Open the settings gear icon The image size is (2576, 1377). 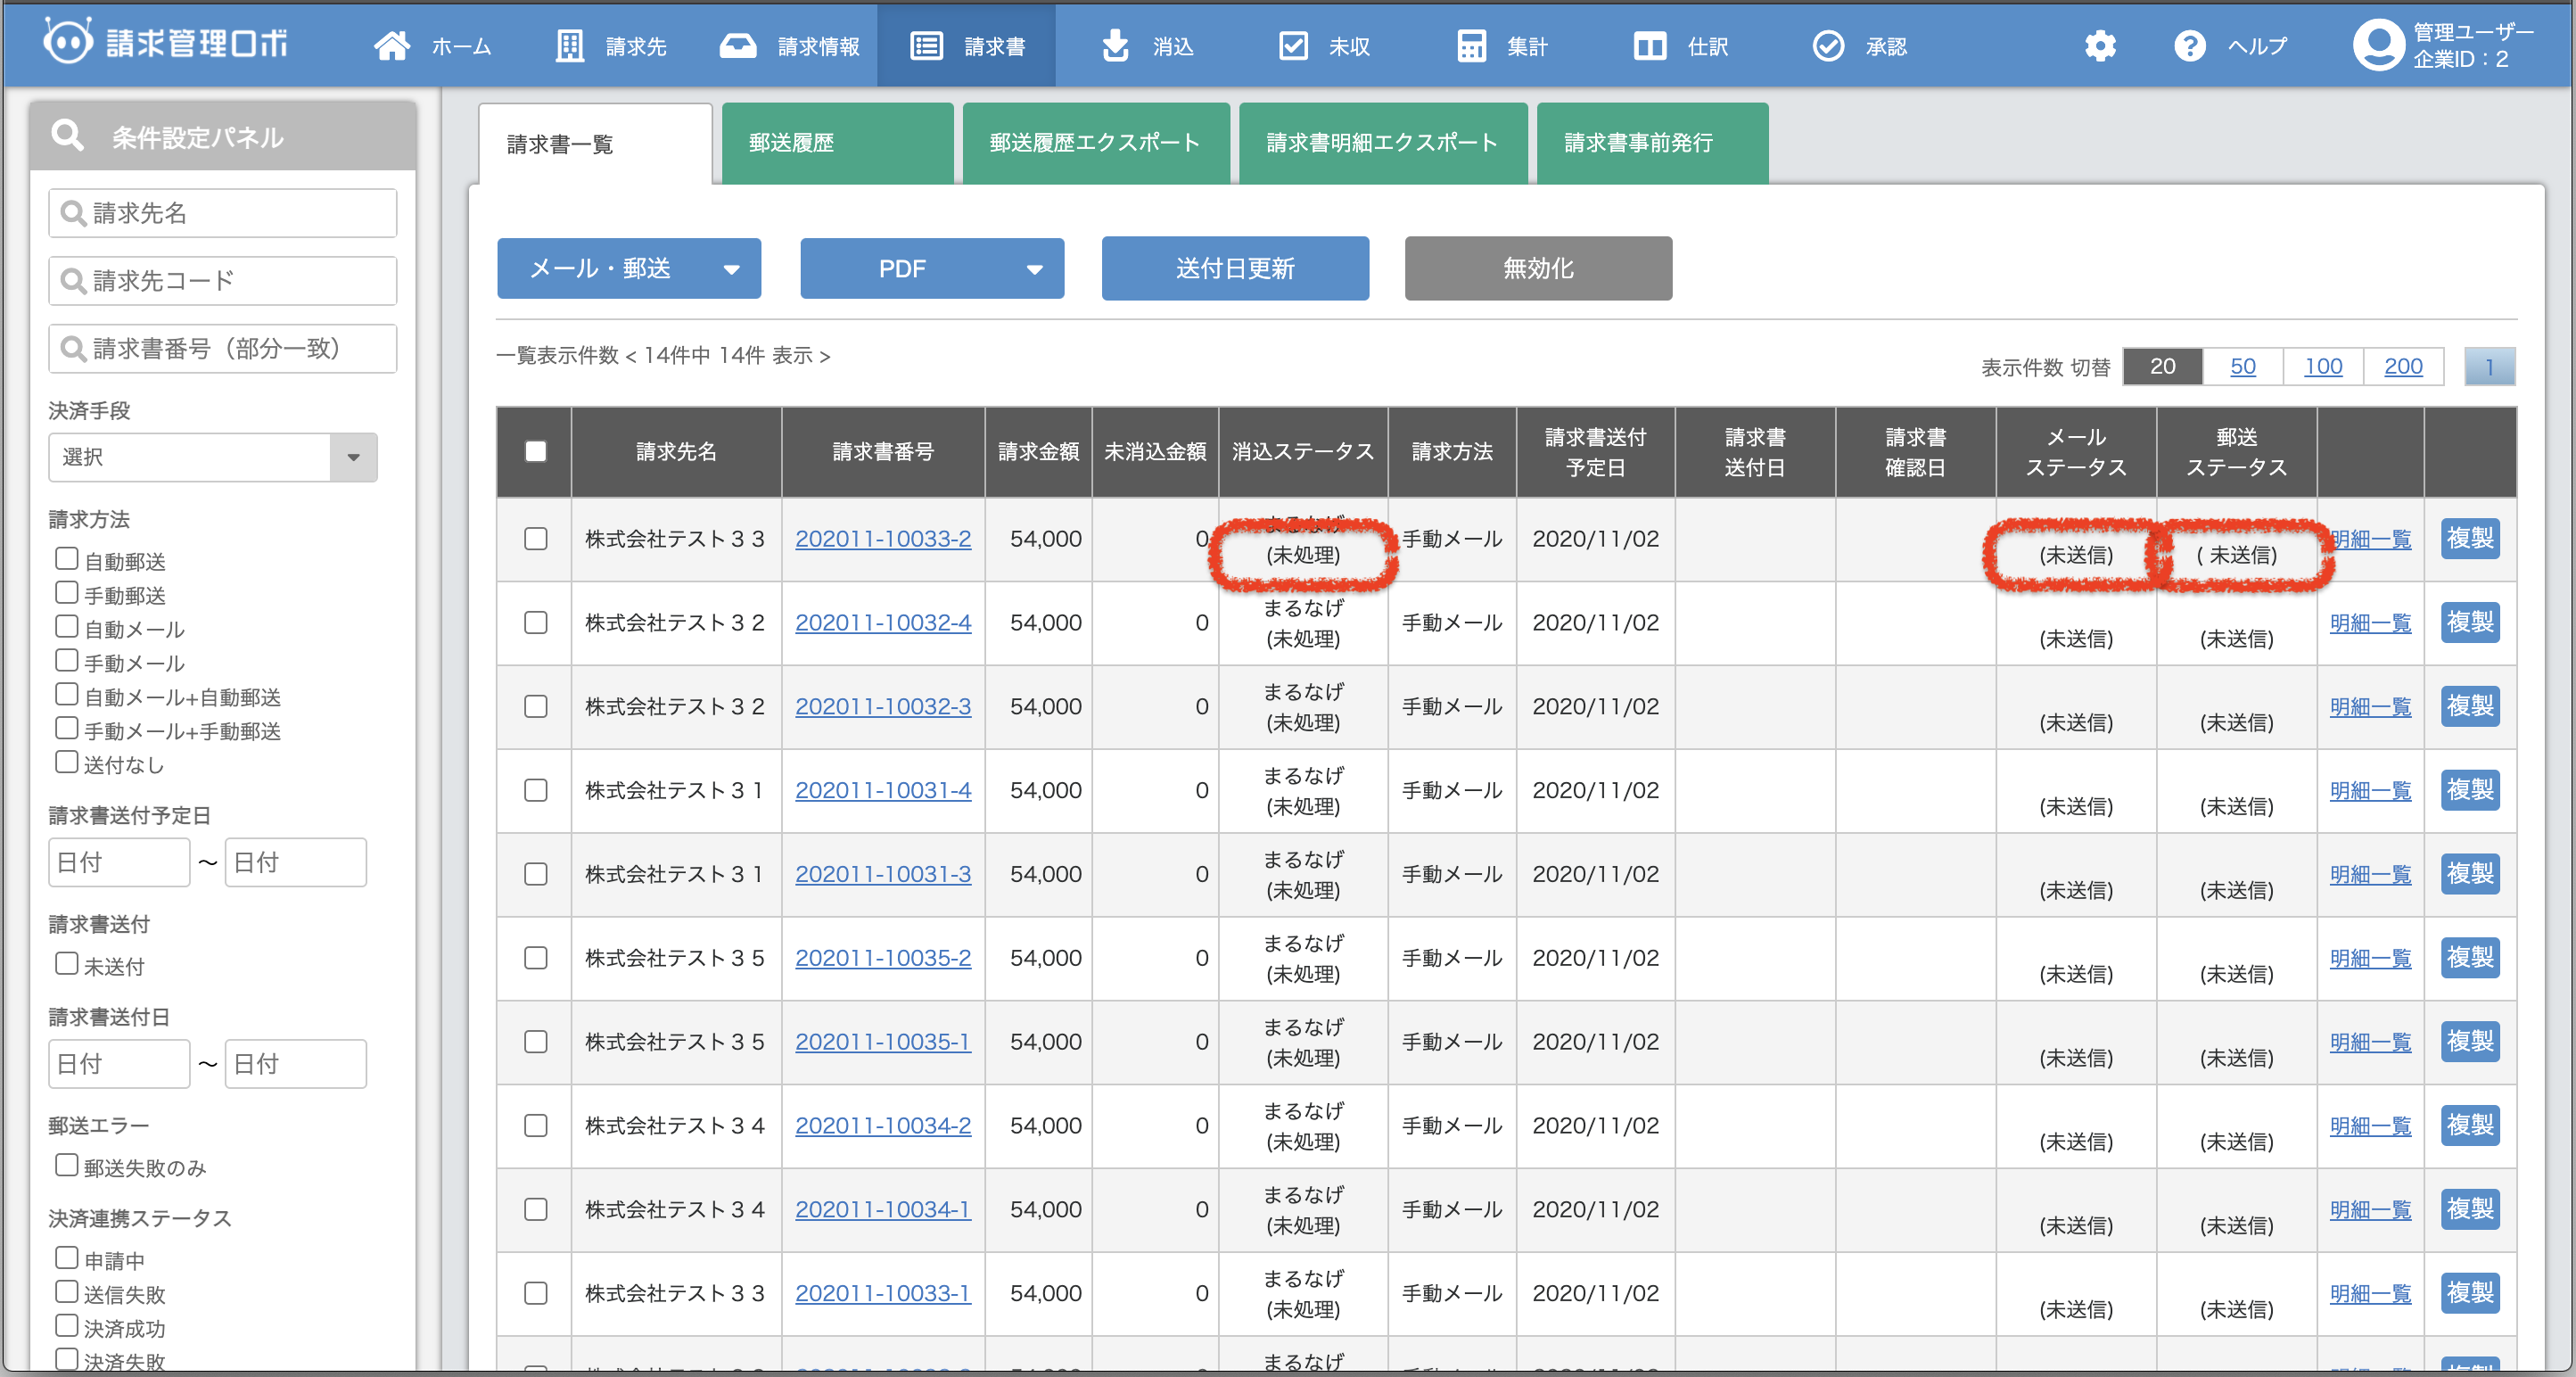tap(2099, 46)
